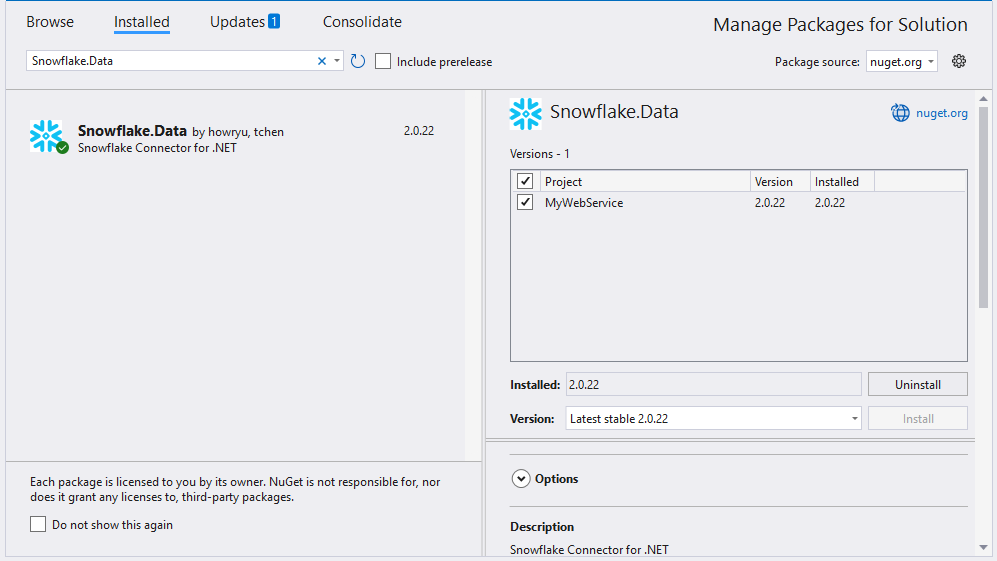This screenshot has width=997, height=561.
Task: Click the globe icon next to nuget.org
Action: tap(900, 113)
